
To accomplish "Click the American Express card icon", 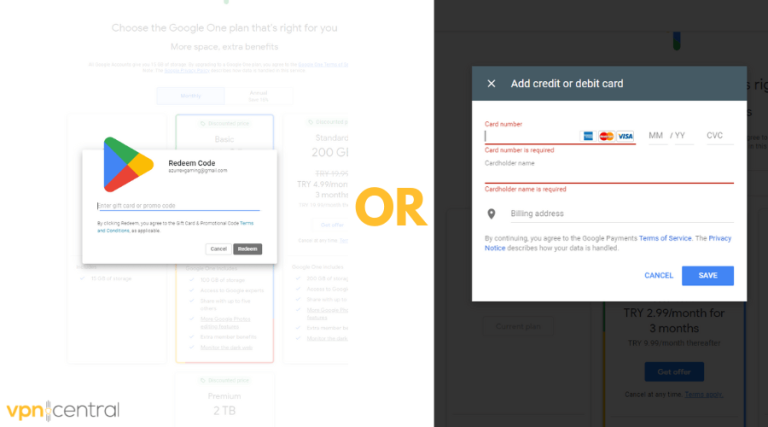I will click(x=588, y=136).
